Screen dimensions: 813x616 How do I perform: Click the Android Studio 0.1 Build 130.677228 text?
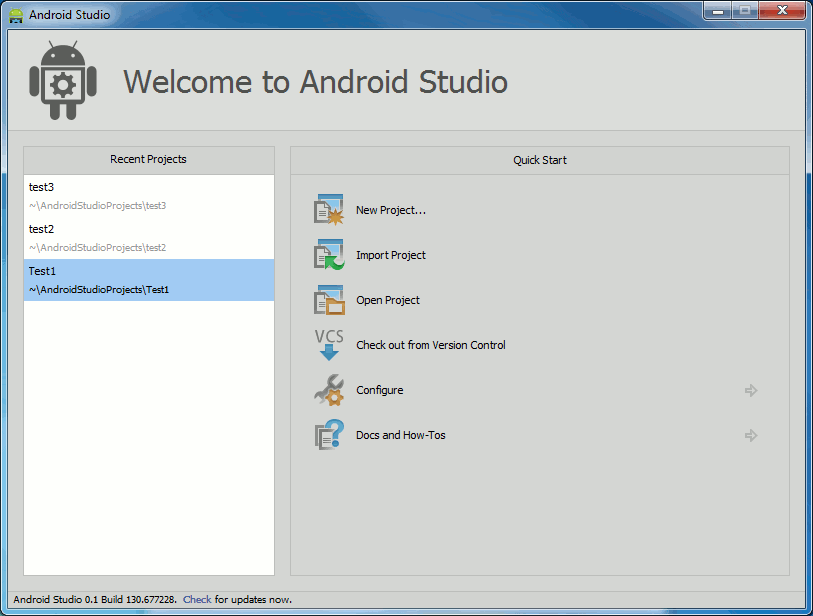[x=94, y=599]
